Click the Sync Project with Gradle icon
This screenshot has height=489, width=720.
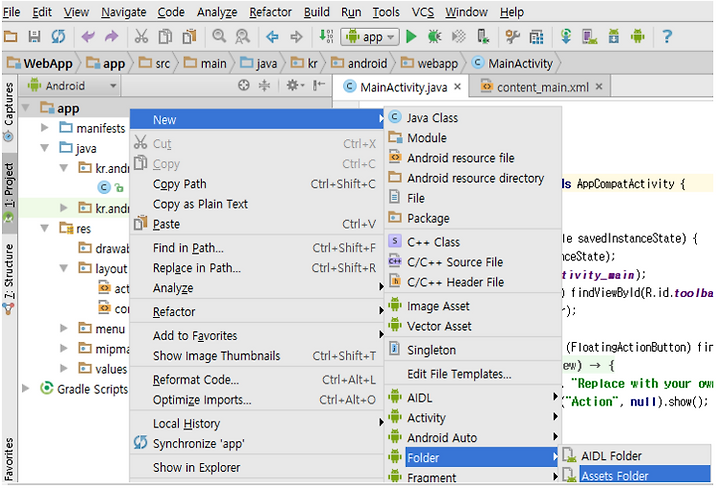tap(566, 36)
